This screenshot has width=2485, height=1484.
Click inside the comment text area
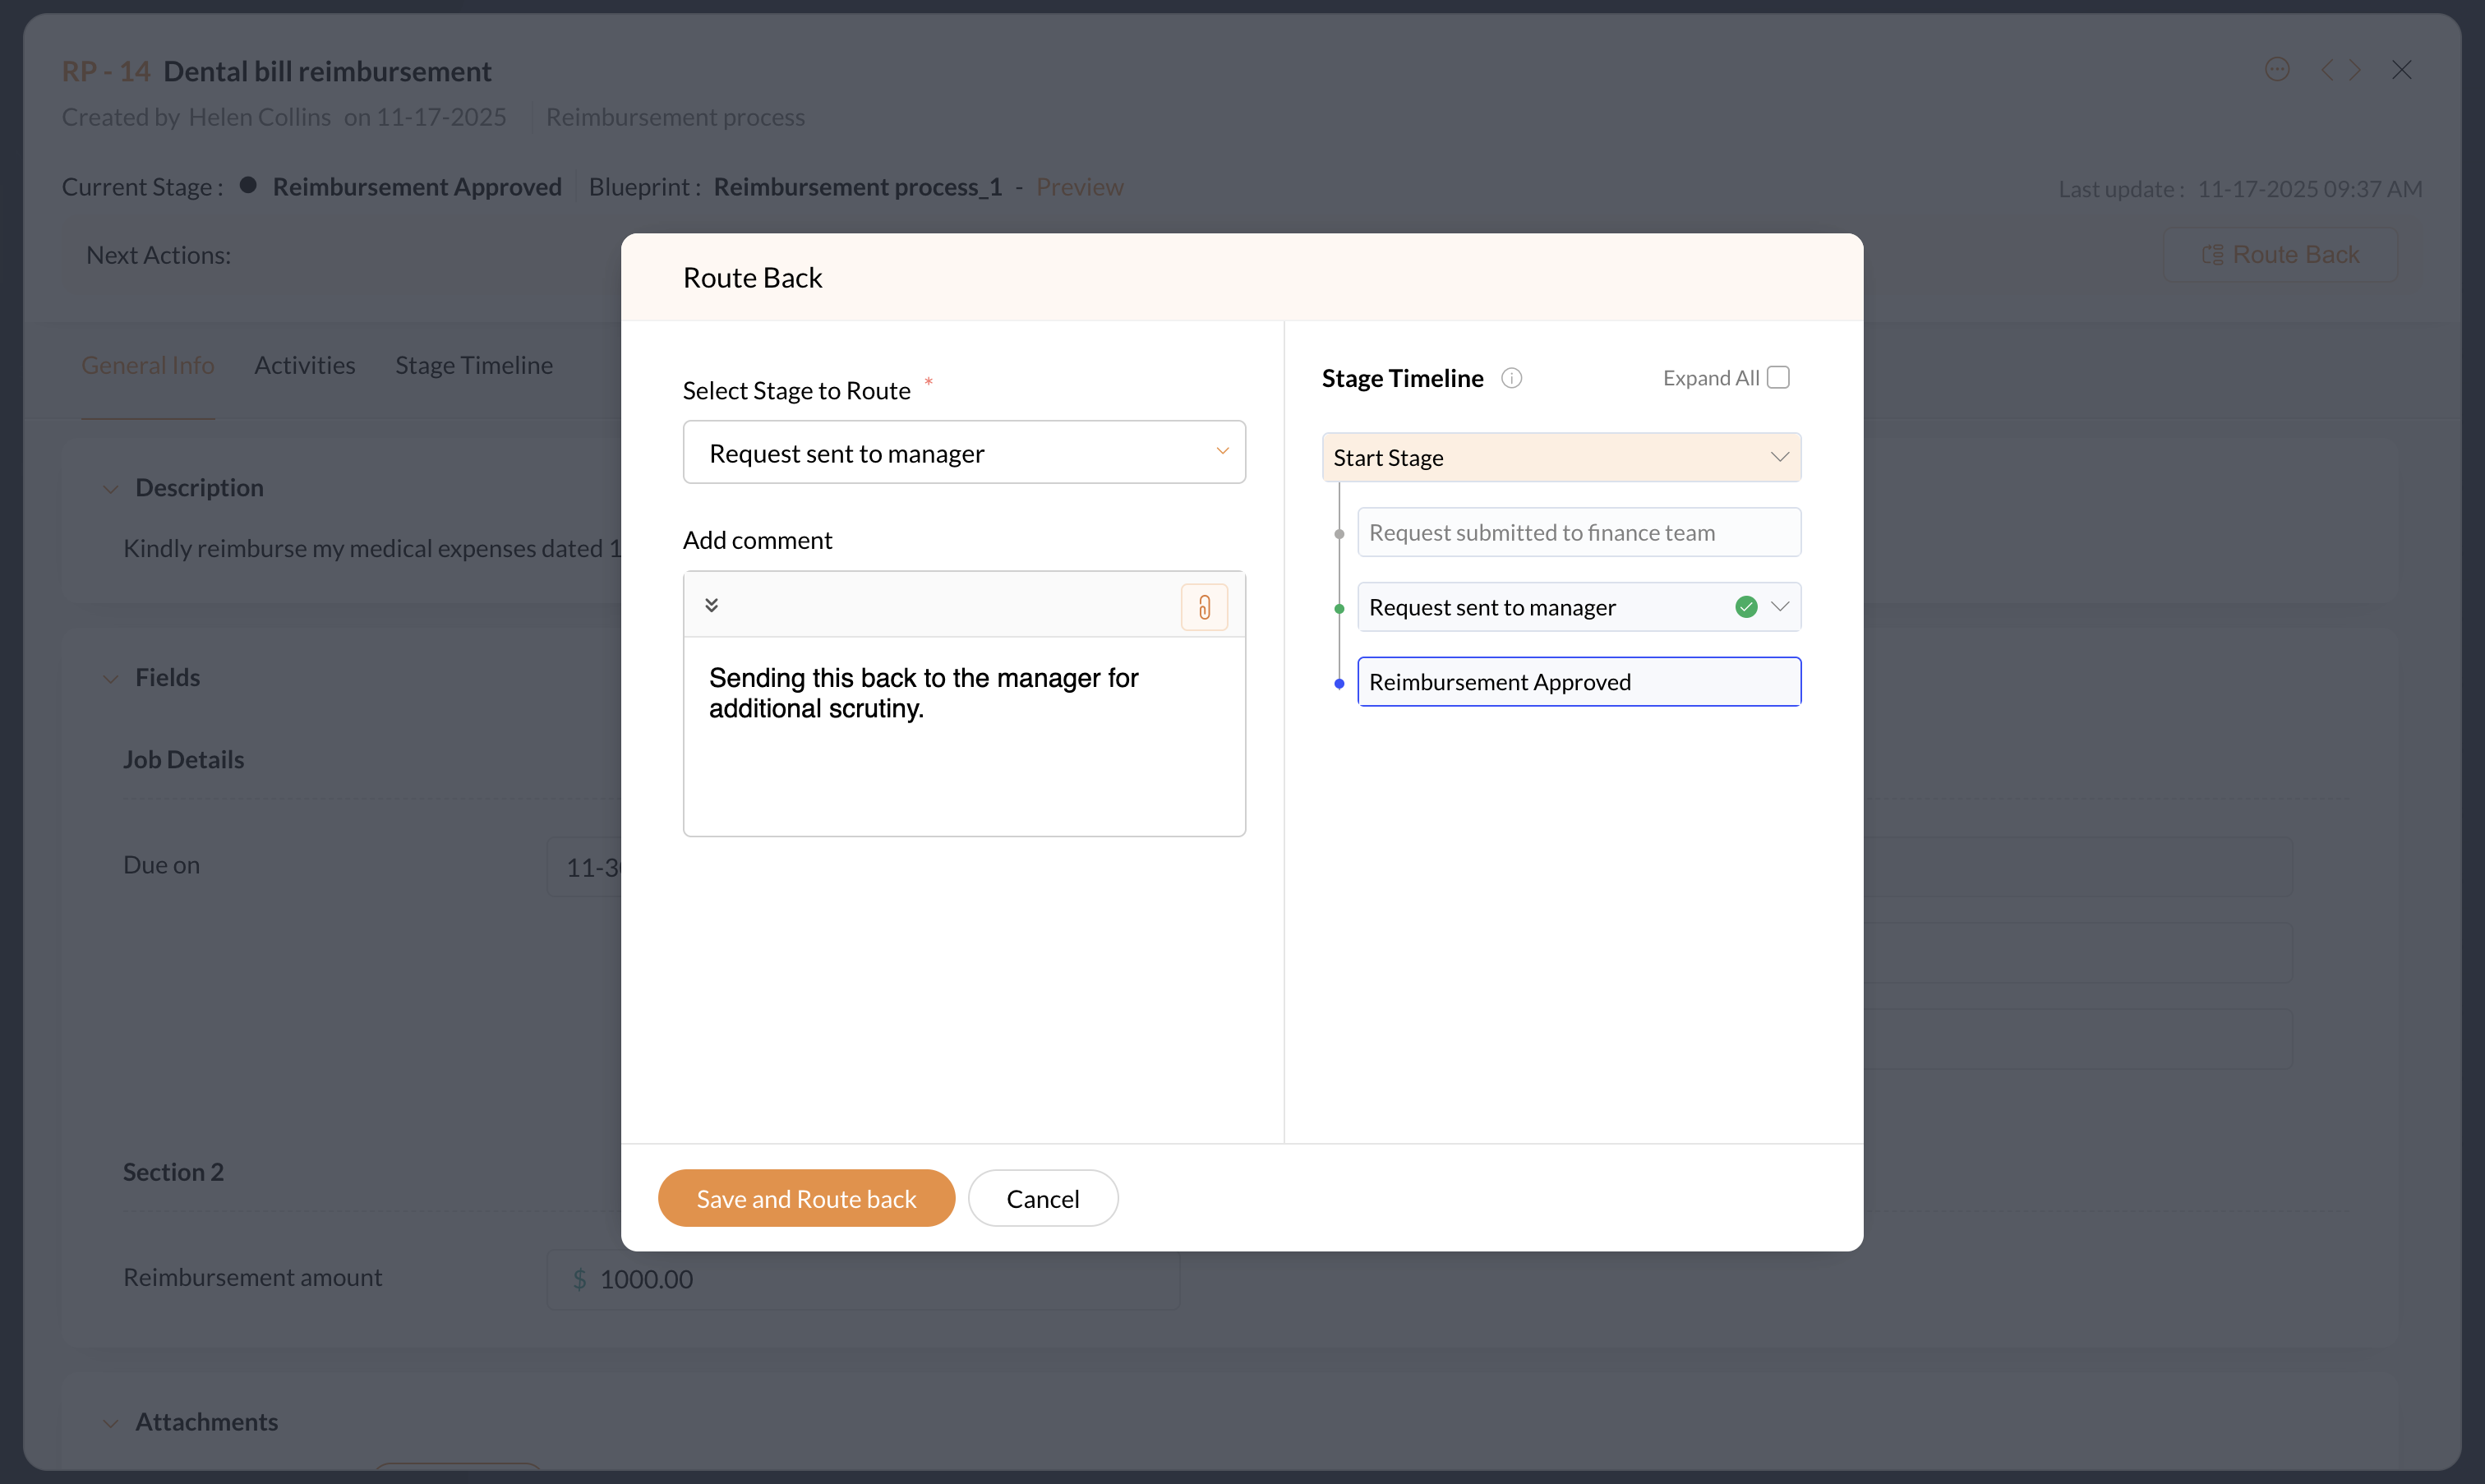(964, 760)
